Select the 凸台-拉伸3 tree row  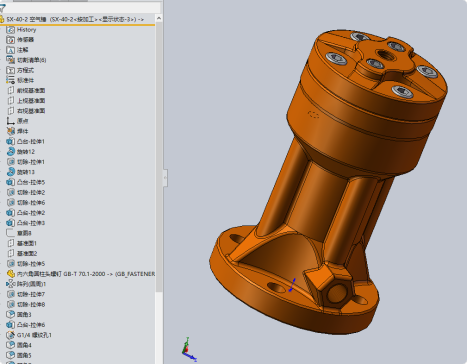(x=26, y=223)
